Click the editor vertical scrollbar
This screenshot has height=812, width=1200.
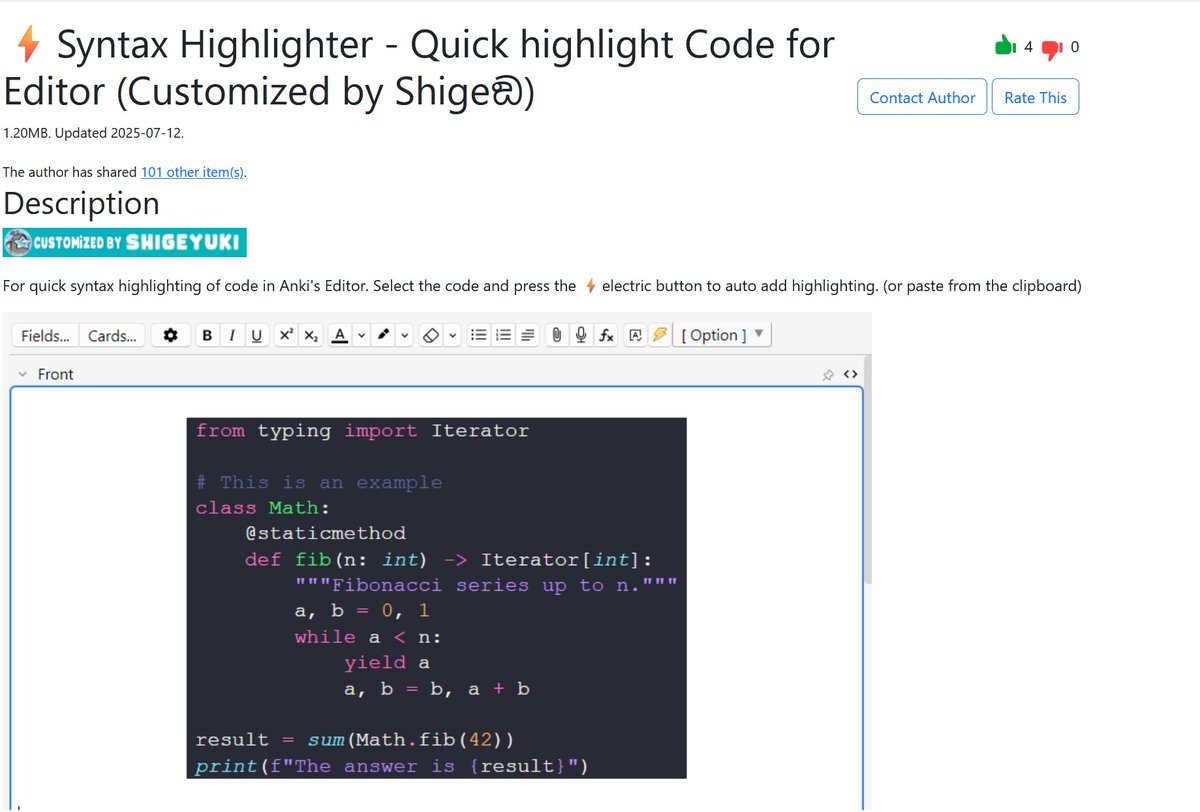(867, 468)
